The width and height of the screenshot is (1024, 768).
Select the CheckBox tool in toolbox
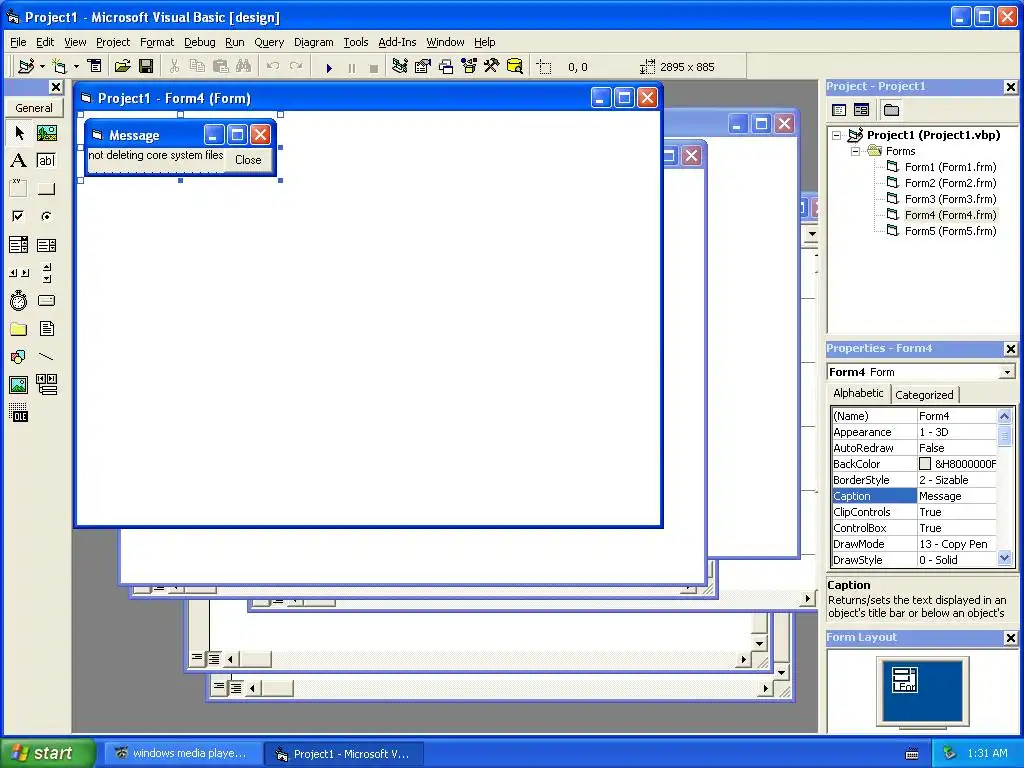coord(19,216)
